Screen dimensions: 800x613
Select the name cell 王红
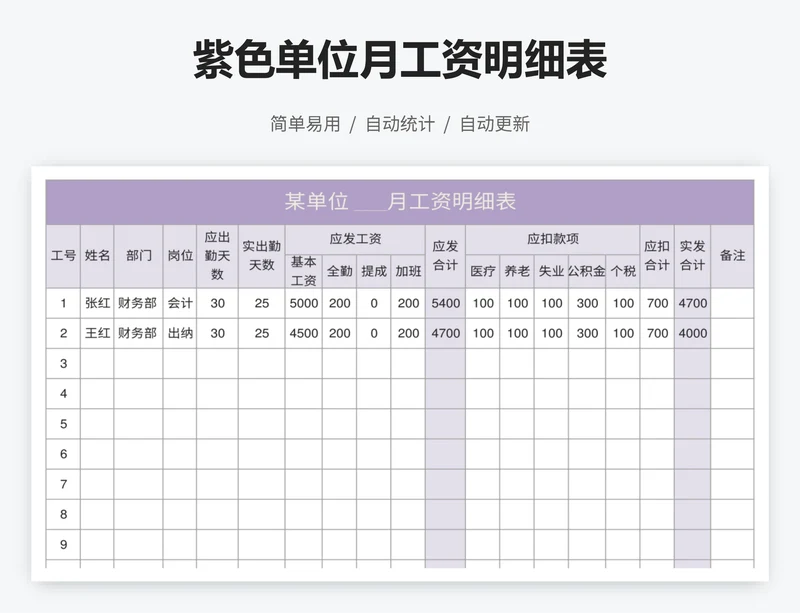[97, 334]
